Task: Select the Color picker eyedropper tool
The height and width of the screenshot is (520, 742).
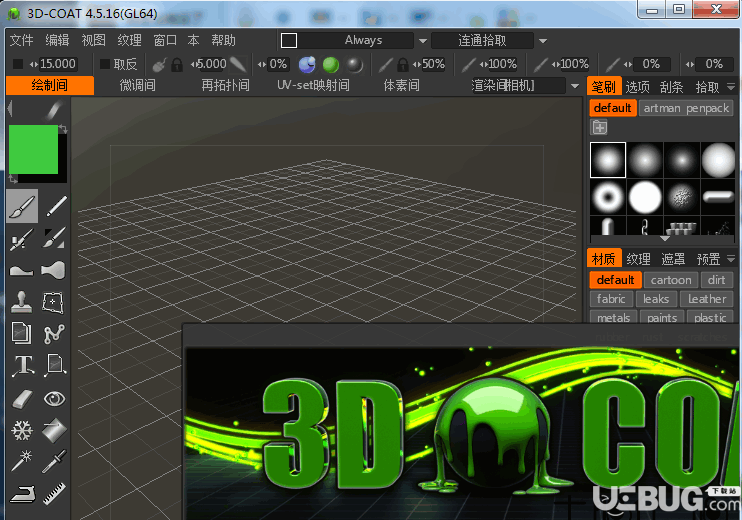Action: 54,461
